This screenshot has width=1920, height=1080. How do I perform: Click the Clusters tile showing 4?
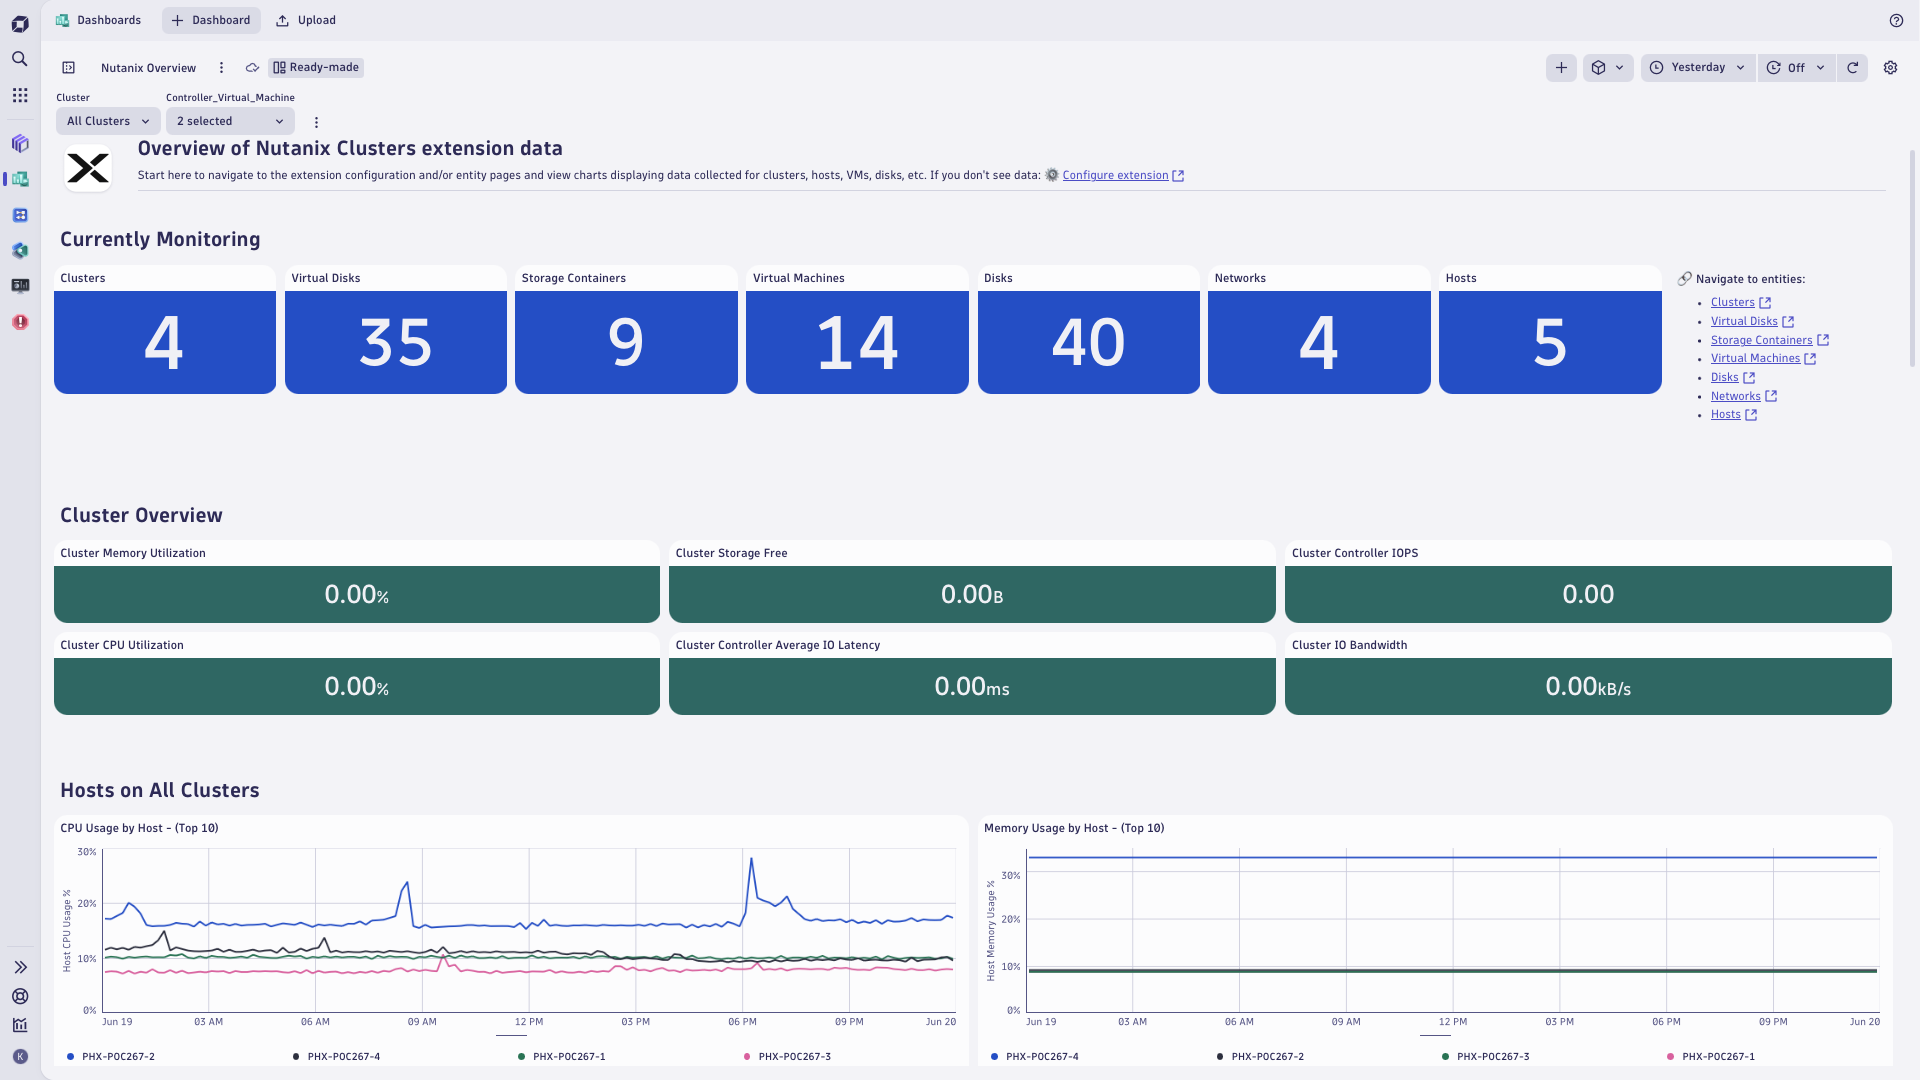(165, 342)
